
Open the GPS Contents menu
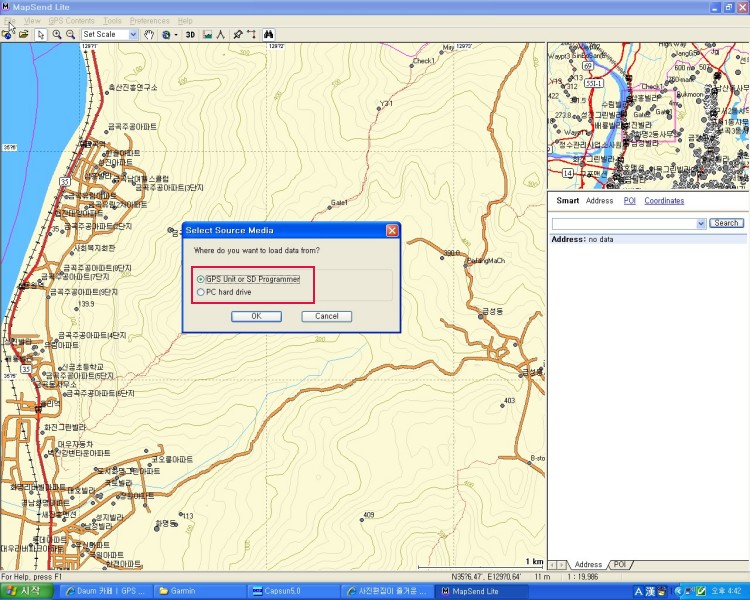72,21
